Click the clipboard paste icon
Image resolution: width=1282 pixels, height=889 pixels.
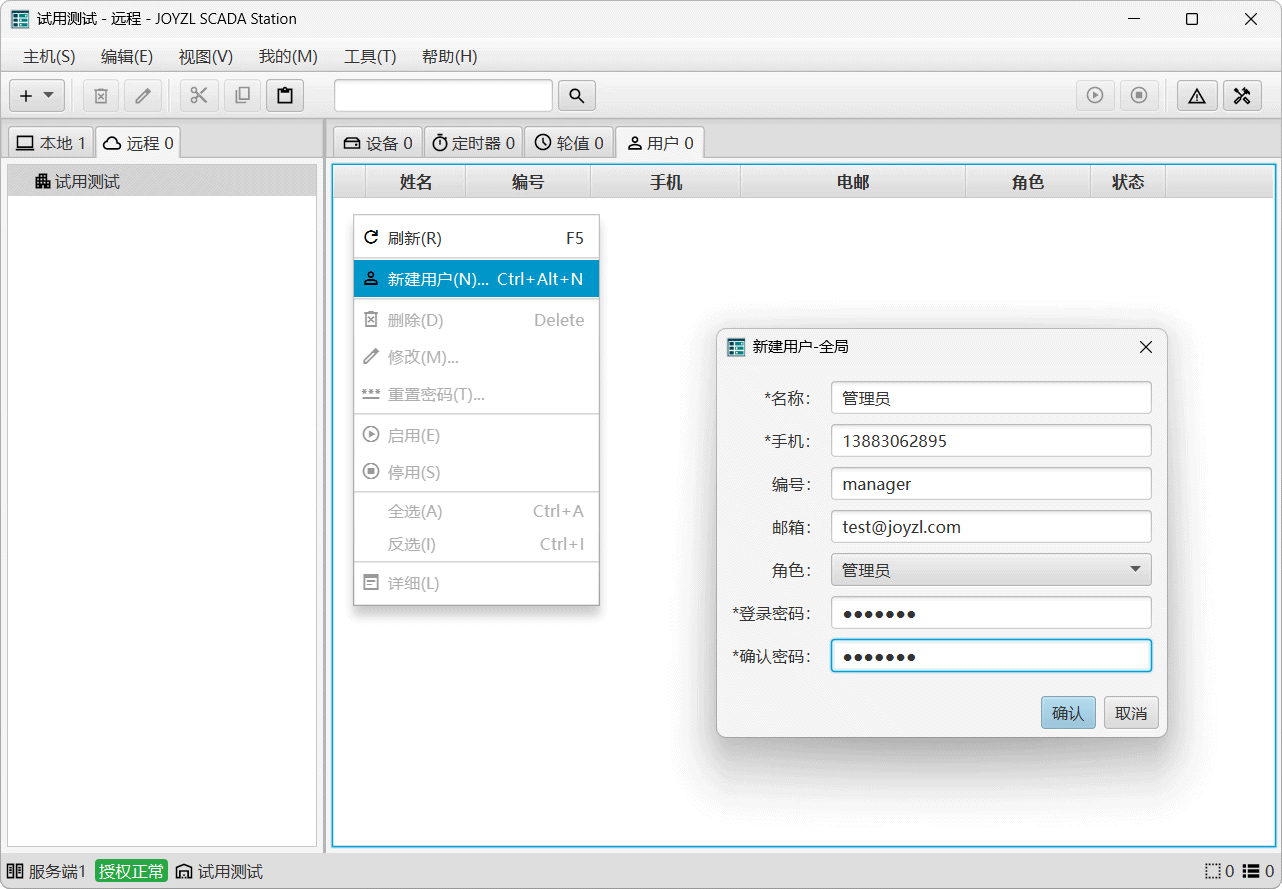pyautogui.click(x=285, y=96)
